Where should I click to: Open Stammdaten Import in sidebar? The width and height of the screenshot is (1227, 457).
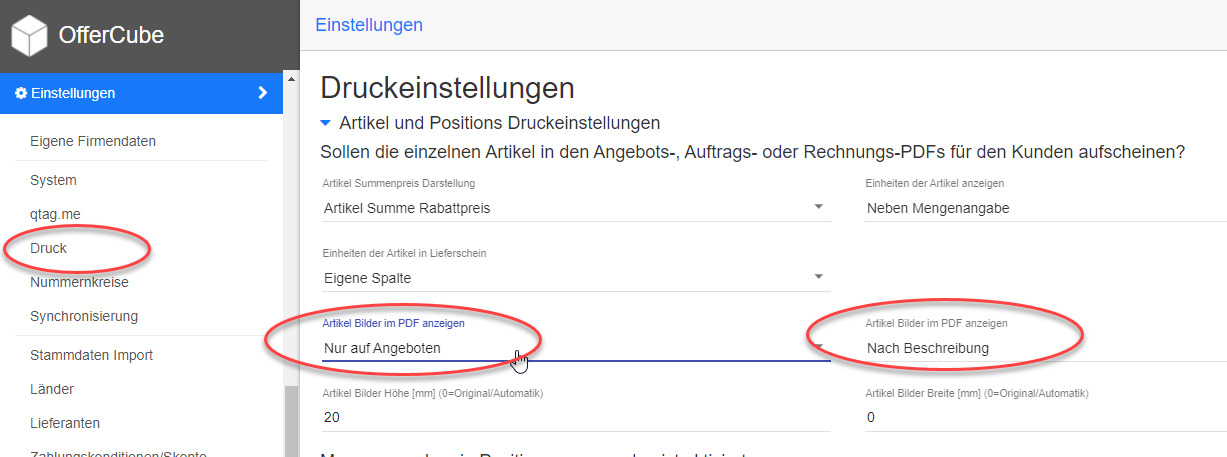(91, 355)
